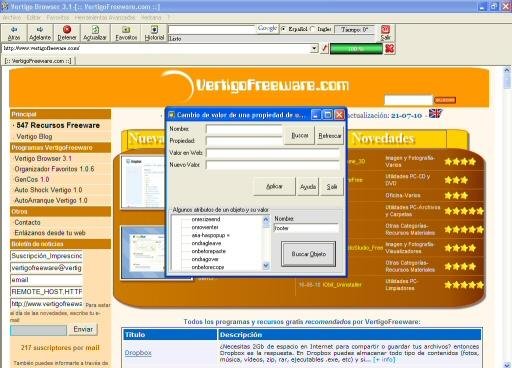Click the attribute list scroll-down arrow

[266, 266]
